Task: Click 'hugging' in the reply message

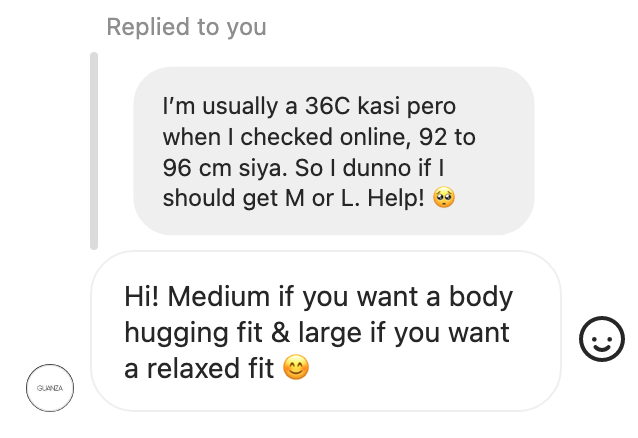Action: [176, 334]
